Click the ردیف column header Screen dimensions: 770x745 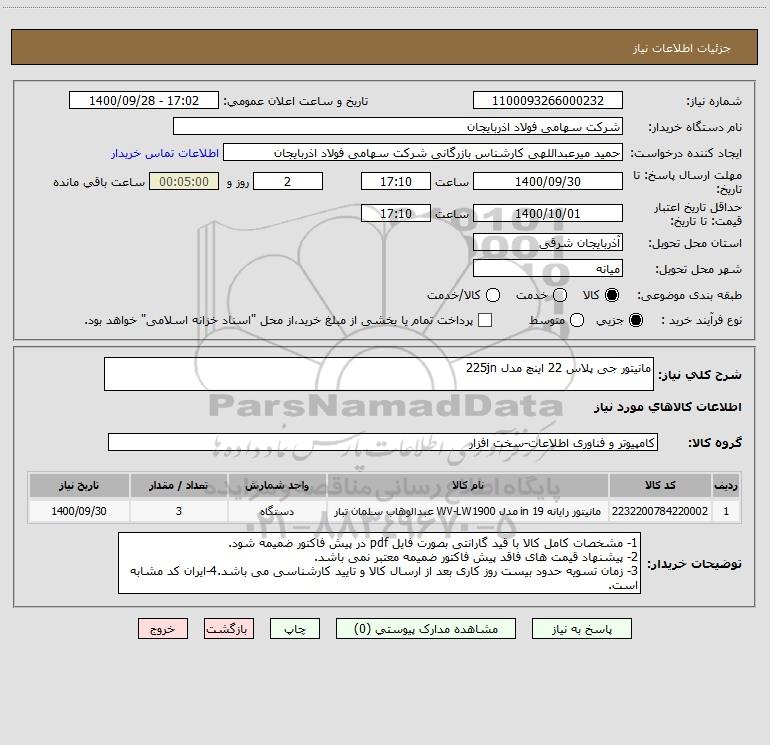pos(726,485)
